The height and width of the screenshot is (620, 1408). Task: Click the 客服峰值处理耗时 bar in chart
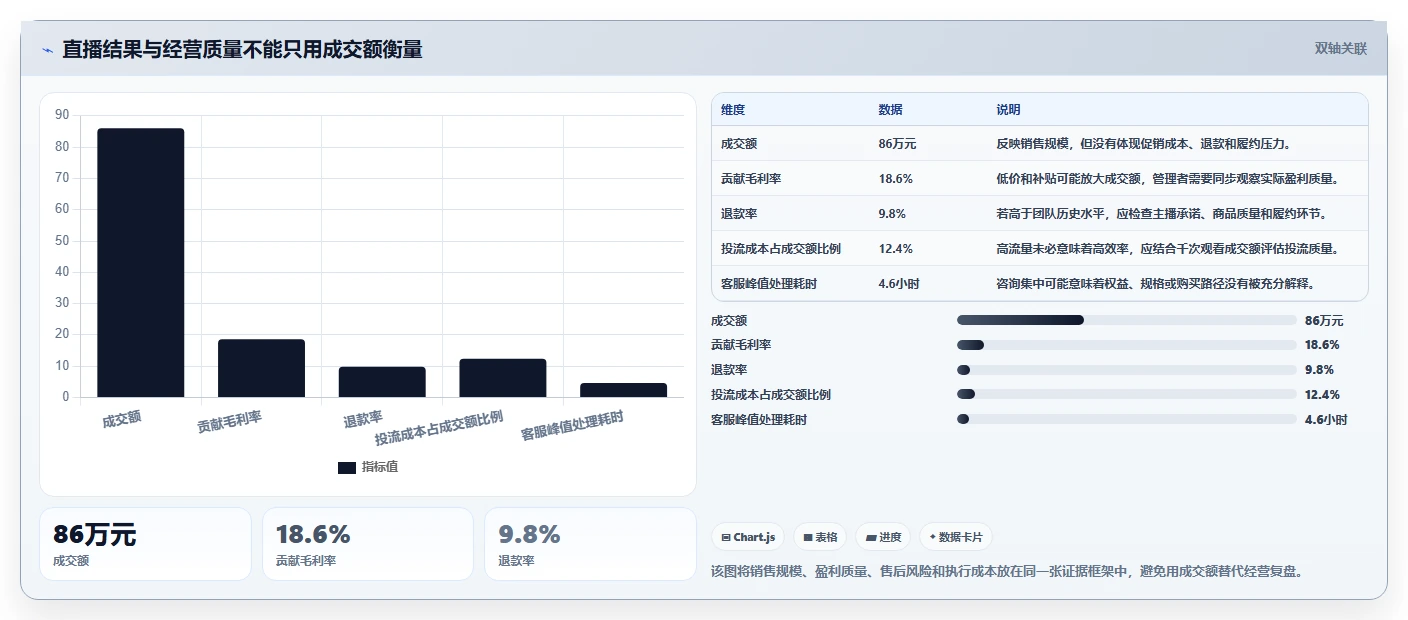pos(624,390)
